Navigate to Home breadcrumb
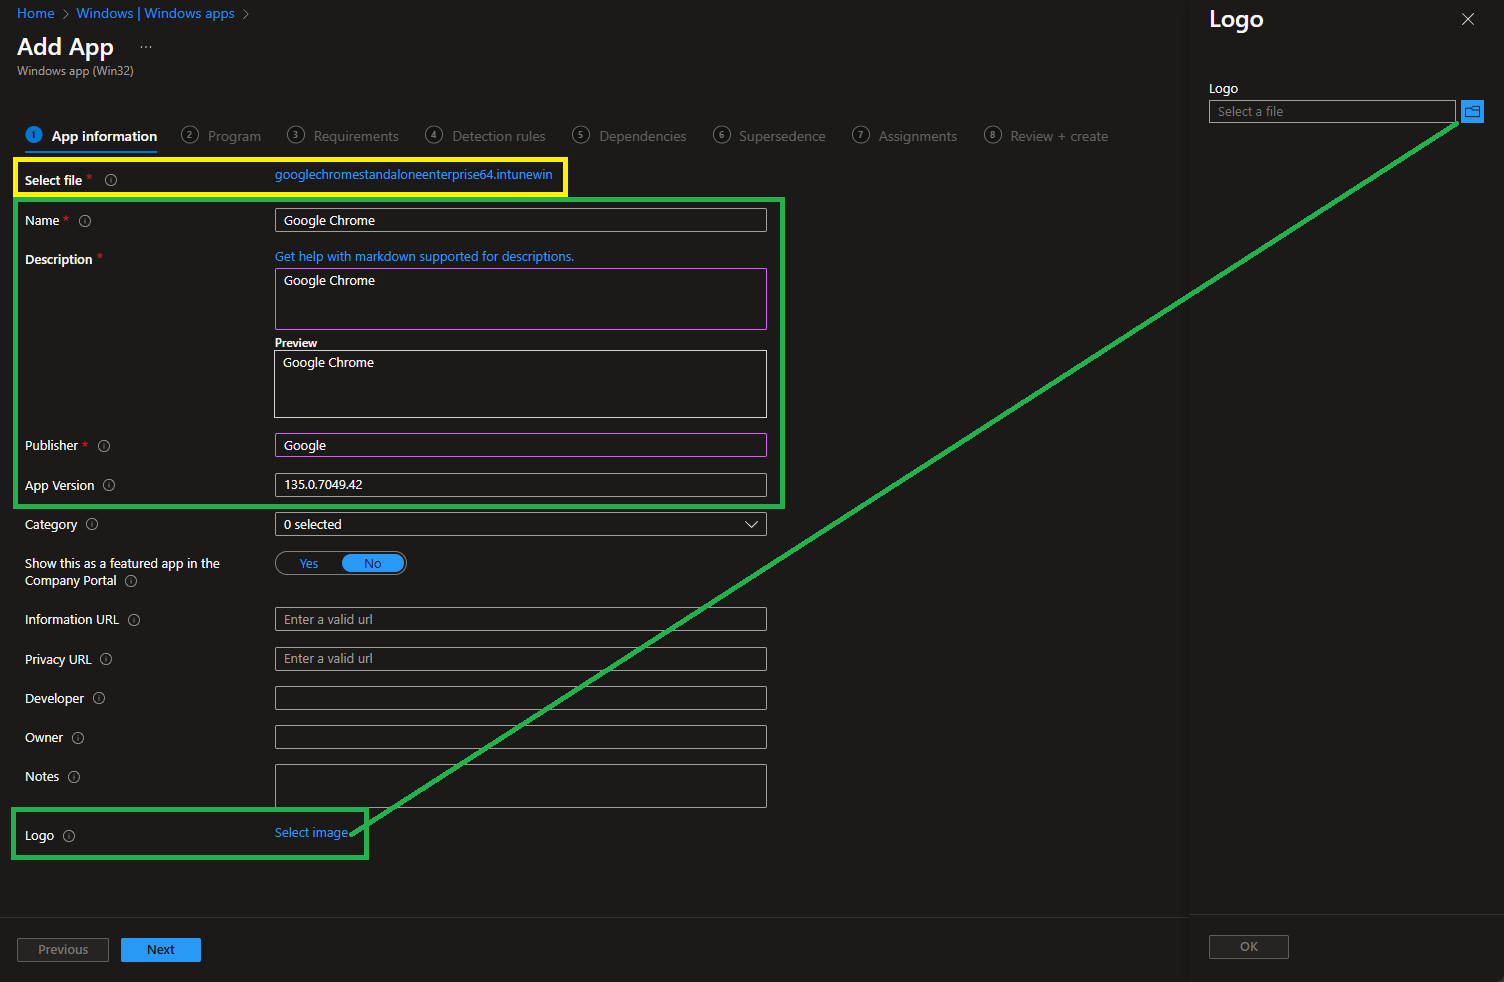The width and height of the screenshot is (1504, 982). click(x=35, y=13)
